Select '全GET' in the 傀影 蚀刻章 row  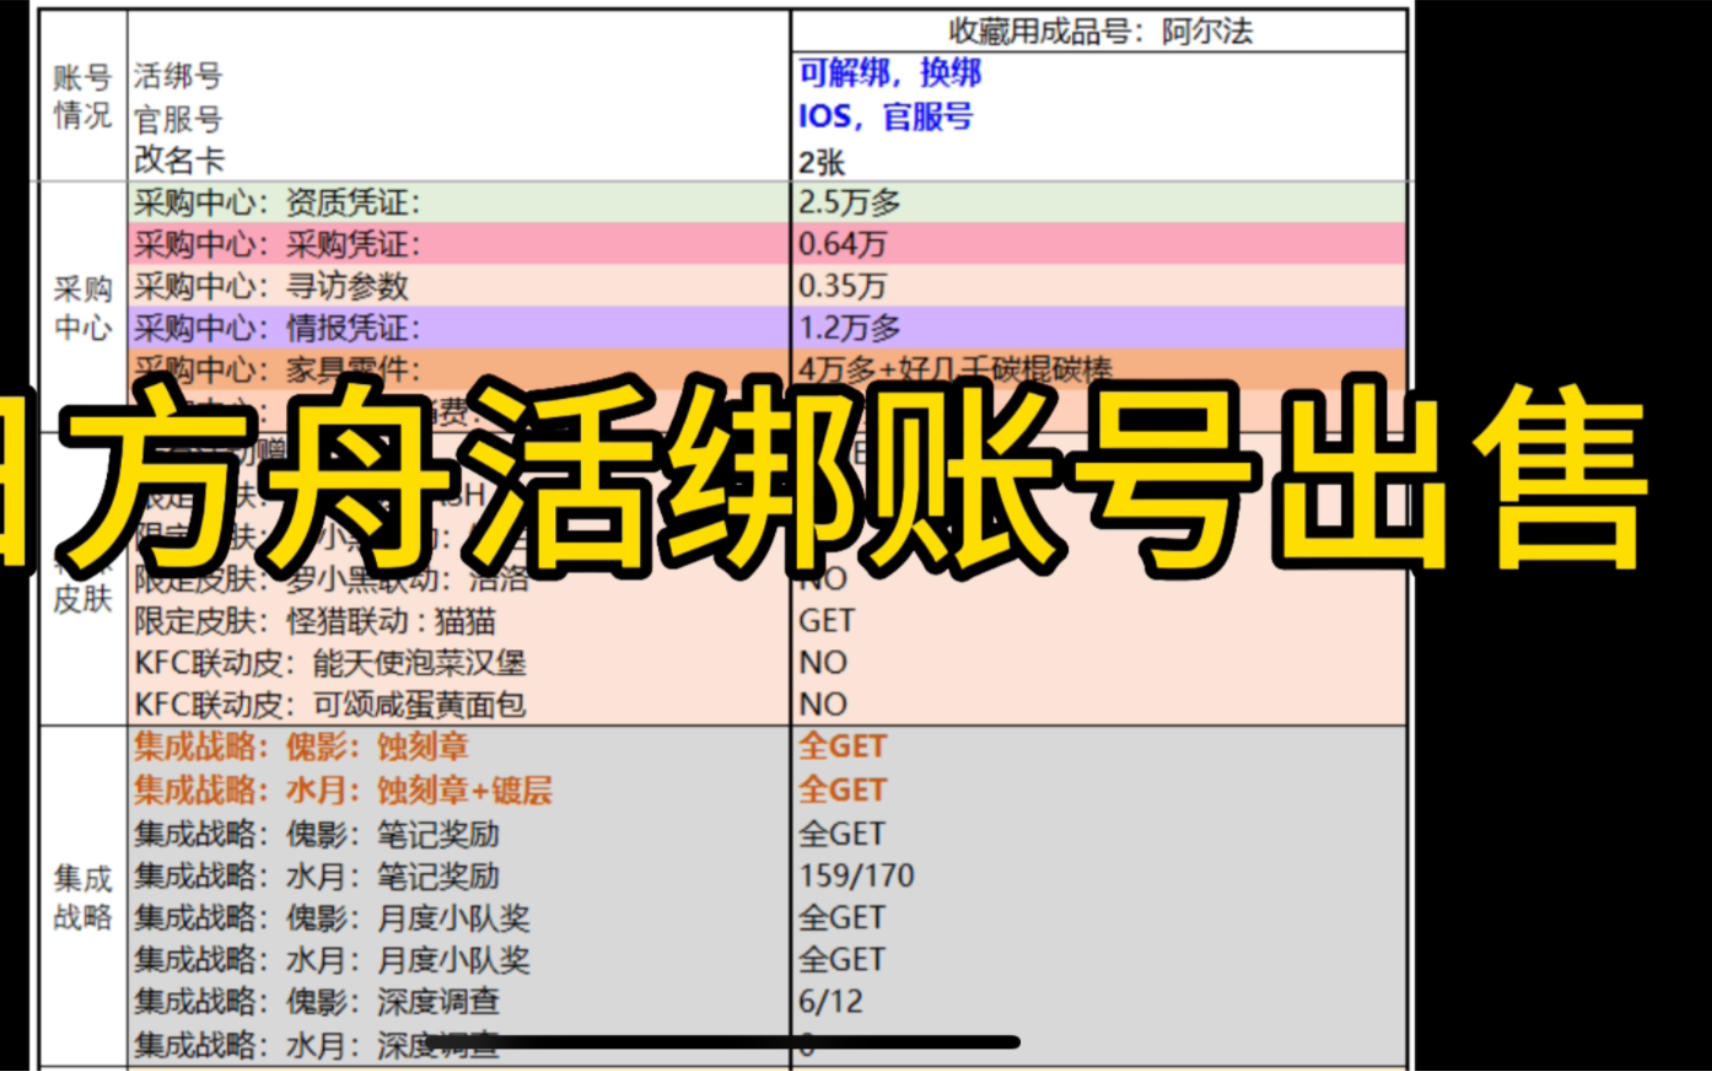click(x=842, y=747)
